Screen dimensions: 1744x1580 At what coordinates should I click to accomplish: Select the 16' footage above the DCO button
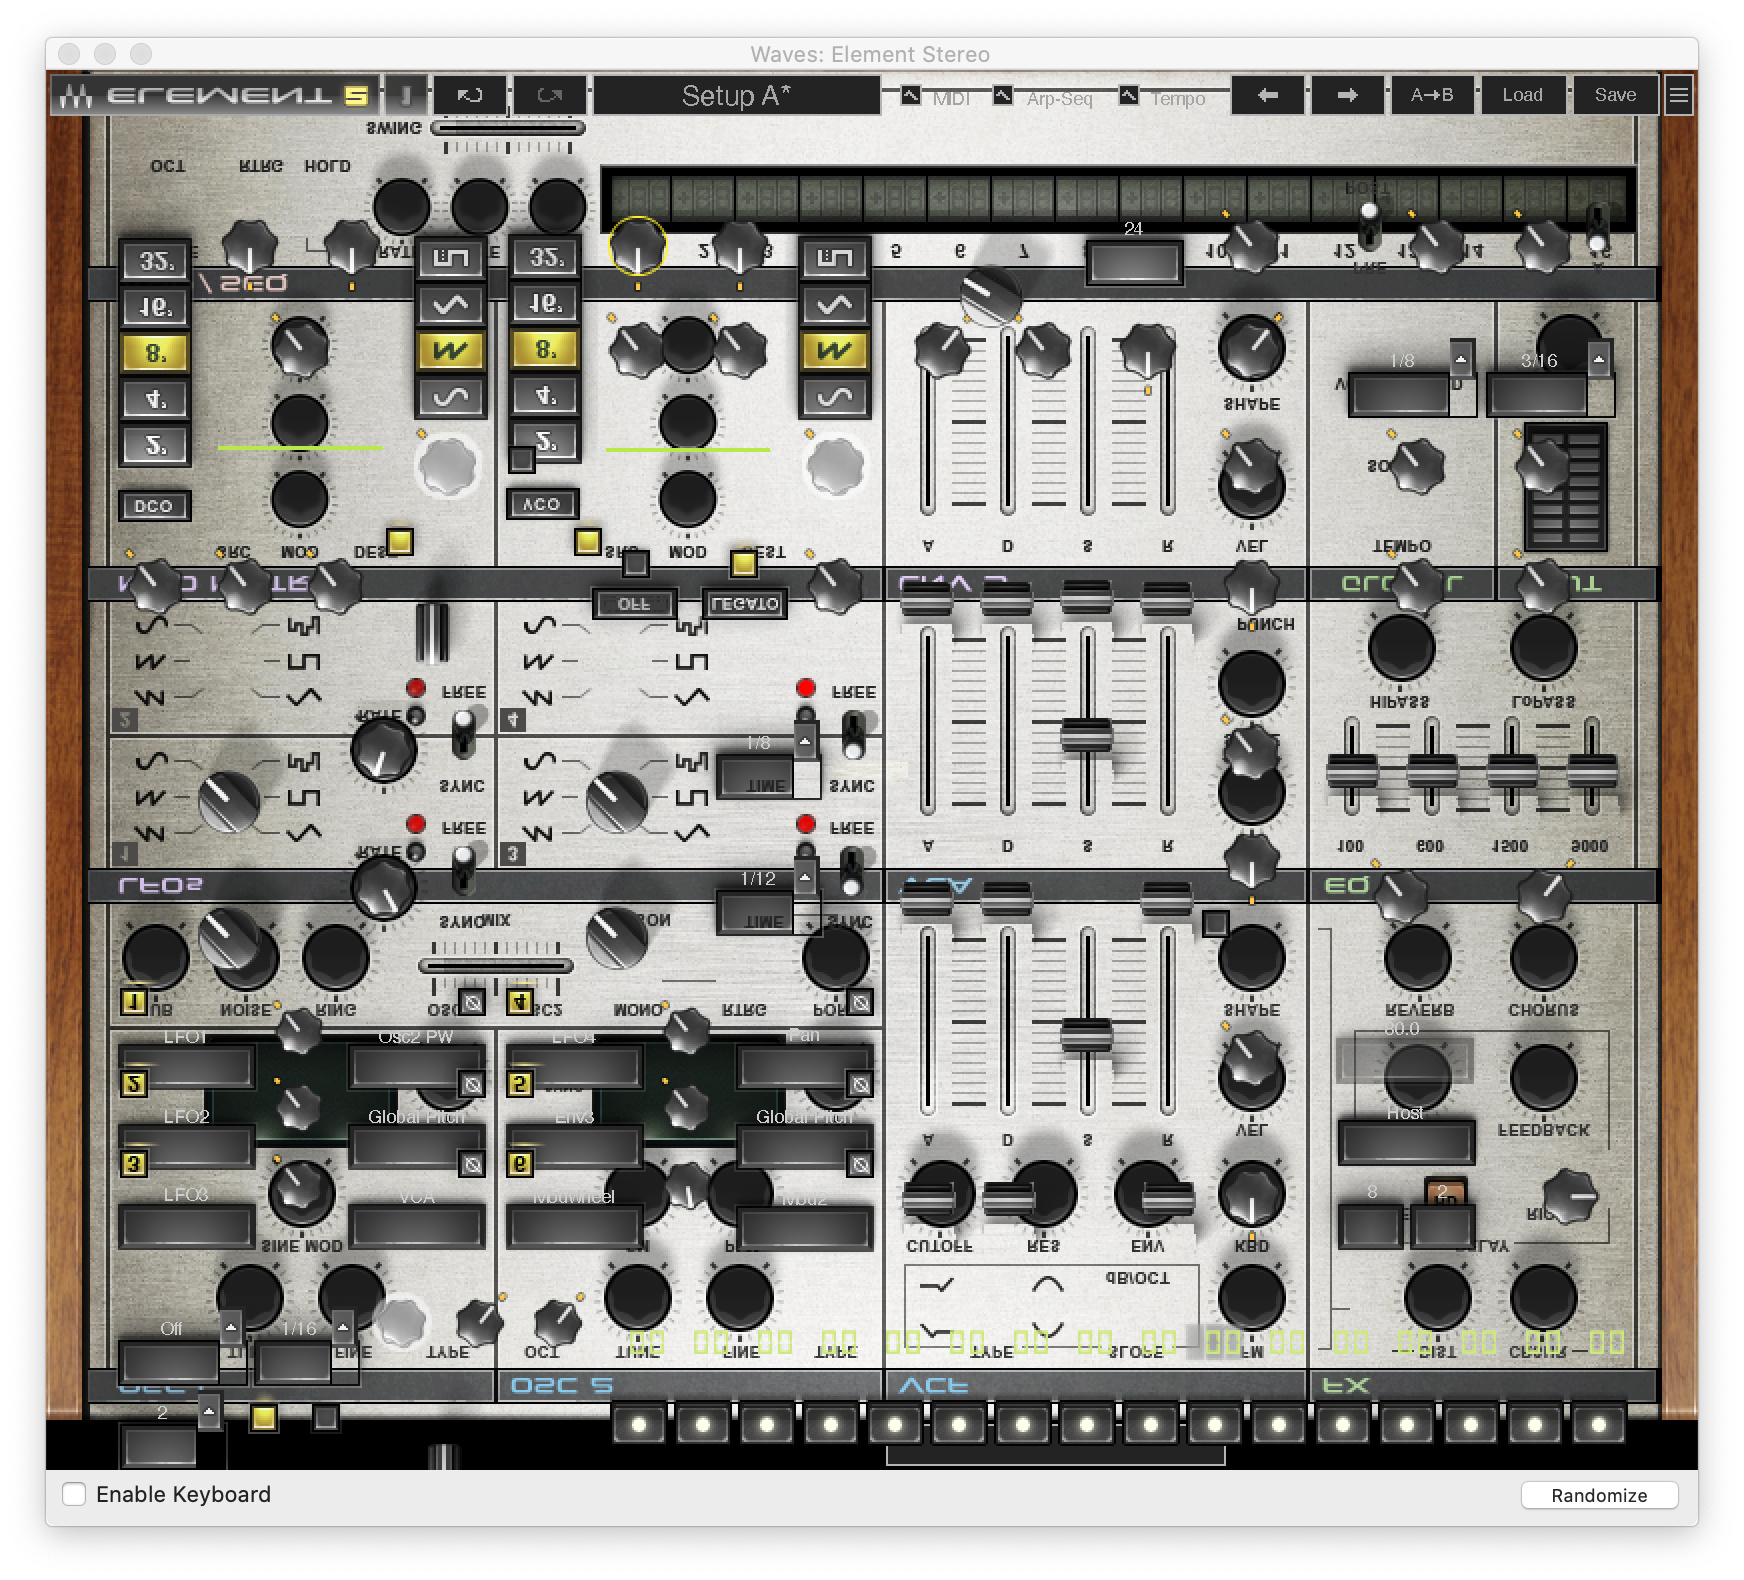[155, 308]
